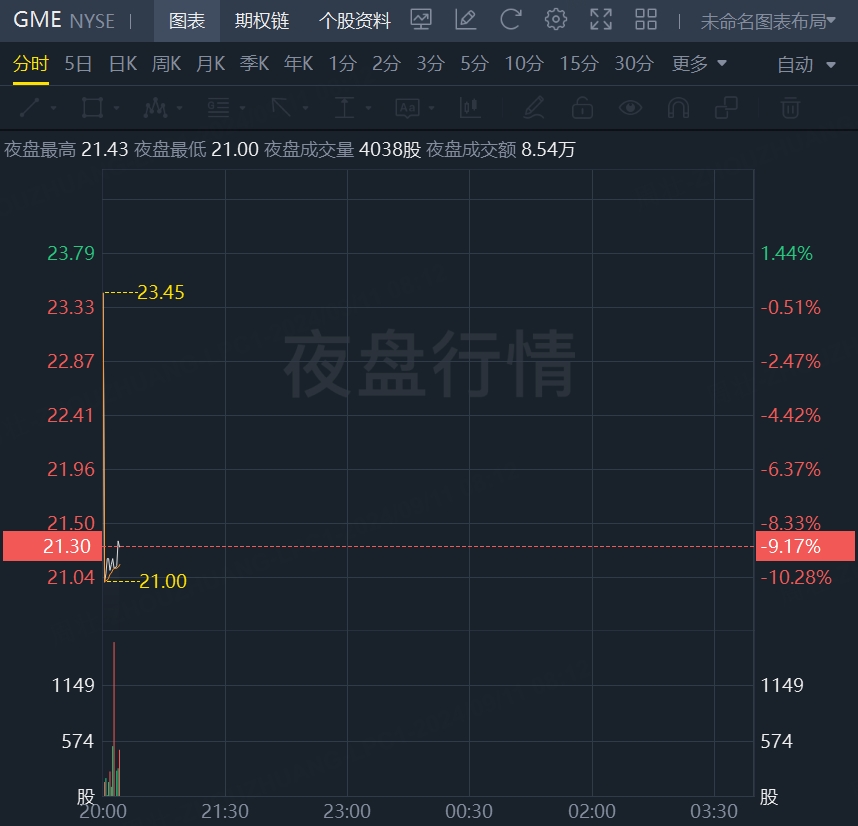
Task: Open the 未命名图表布局 layout dropdown
Action: [768, 21]
